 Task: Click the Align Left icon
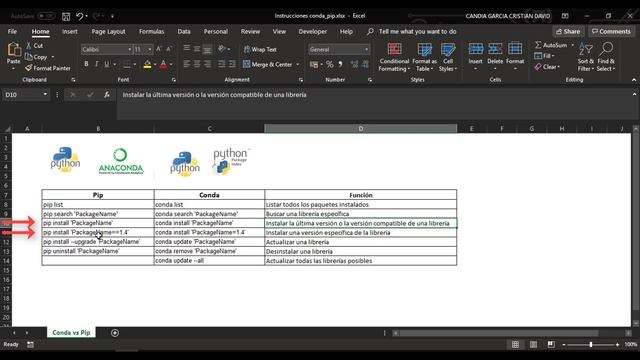(187, 64)
